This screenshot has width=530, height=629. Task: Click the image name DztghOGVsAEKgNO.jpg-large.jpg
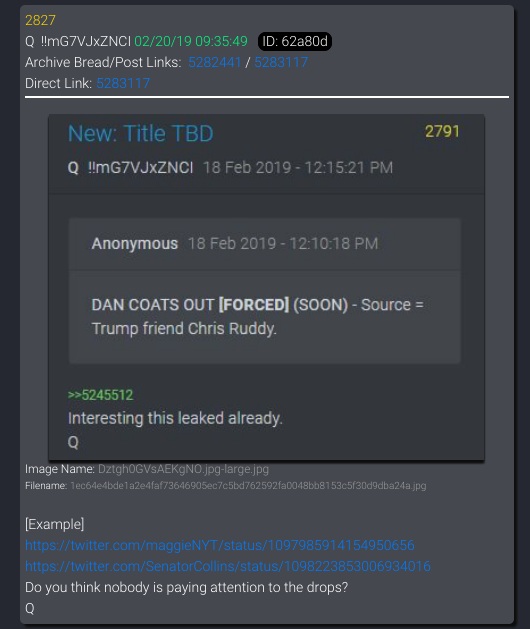[x=183, y=469]
